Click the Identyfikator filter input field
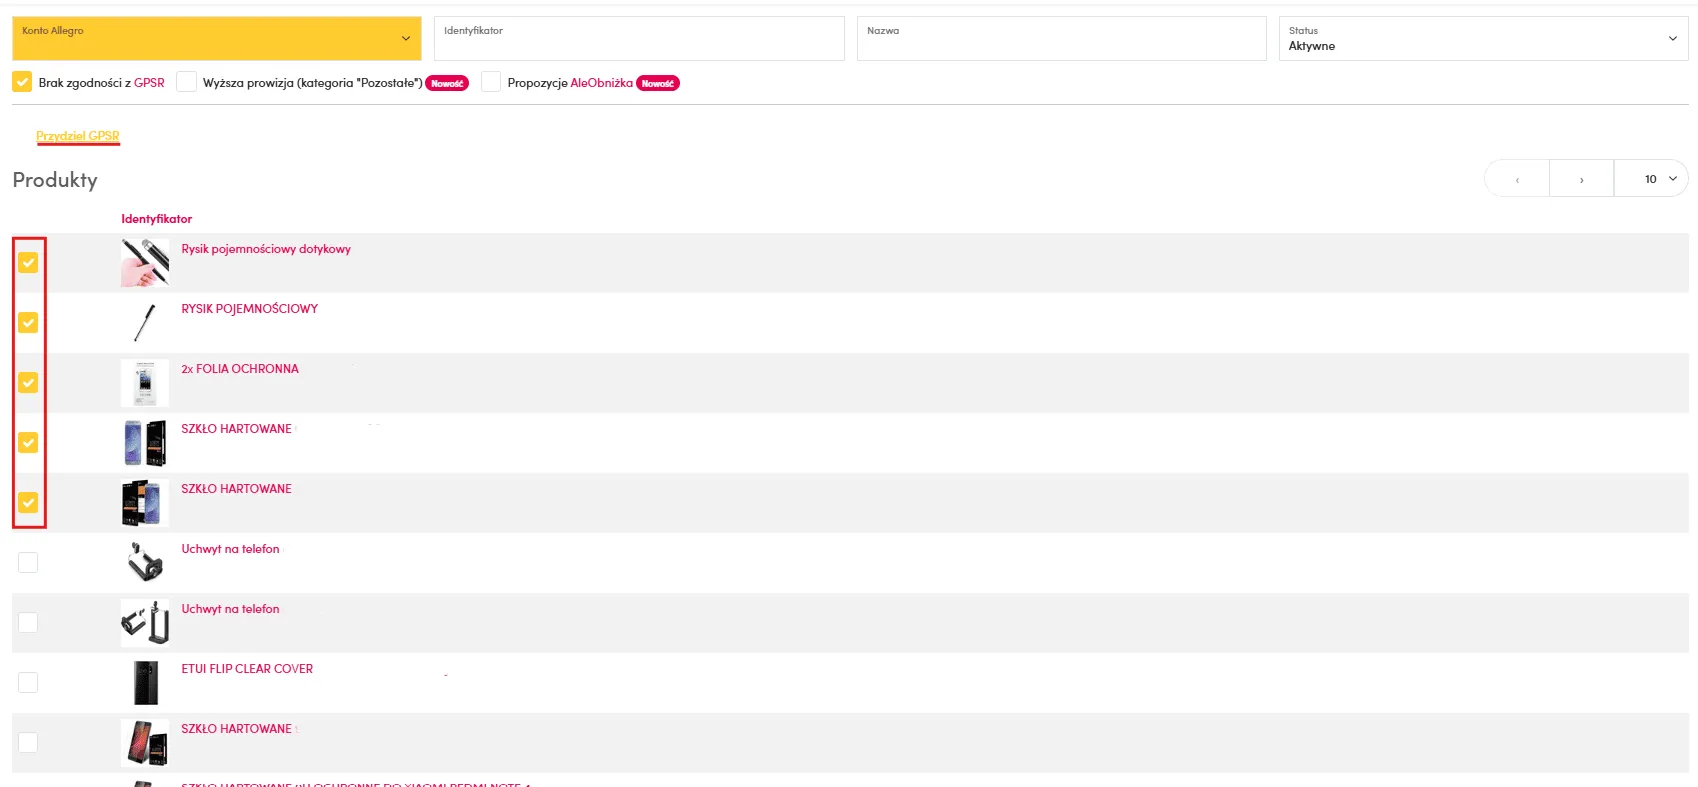 pyautogui.click(x=638, y=40)
